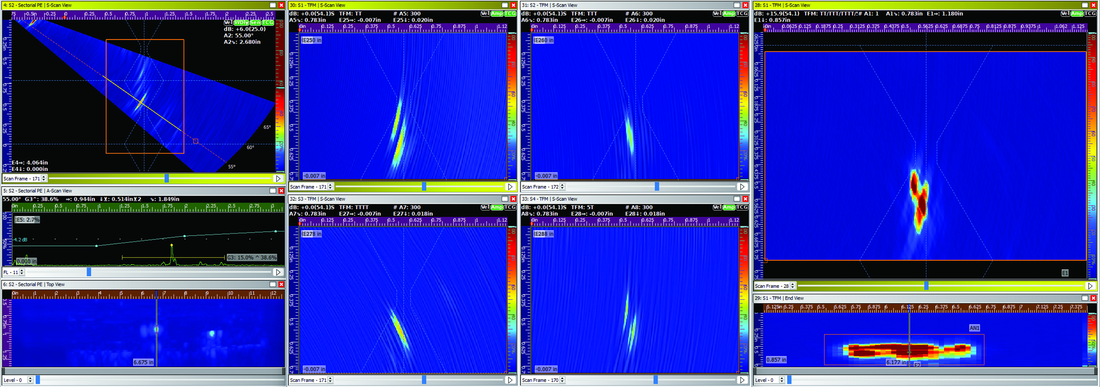
Task: Click the 6.675 in cursor label in Top View
Action: 144,362
